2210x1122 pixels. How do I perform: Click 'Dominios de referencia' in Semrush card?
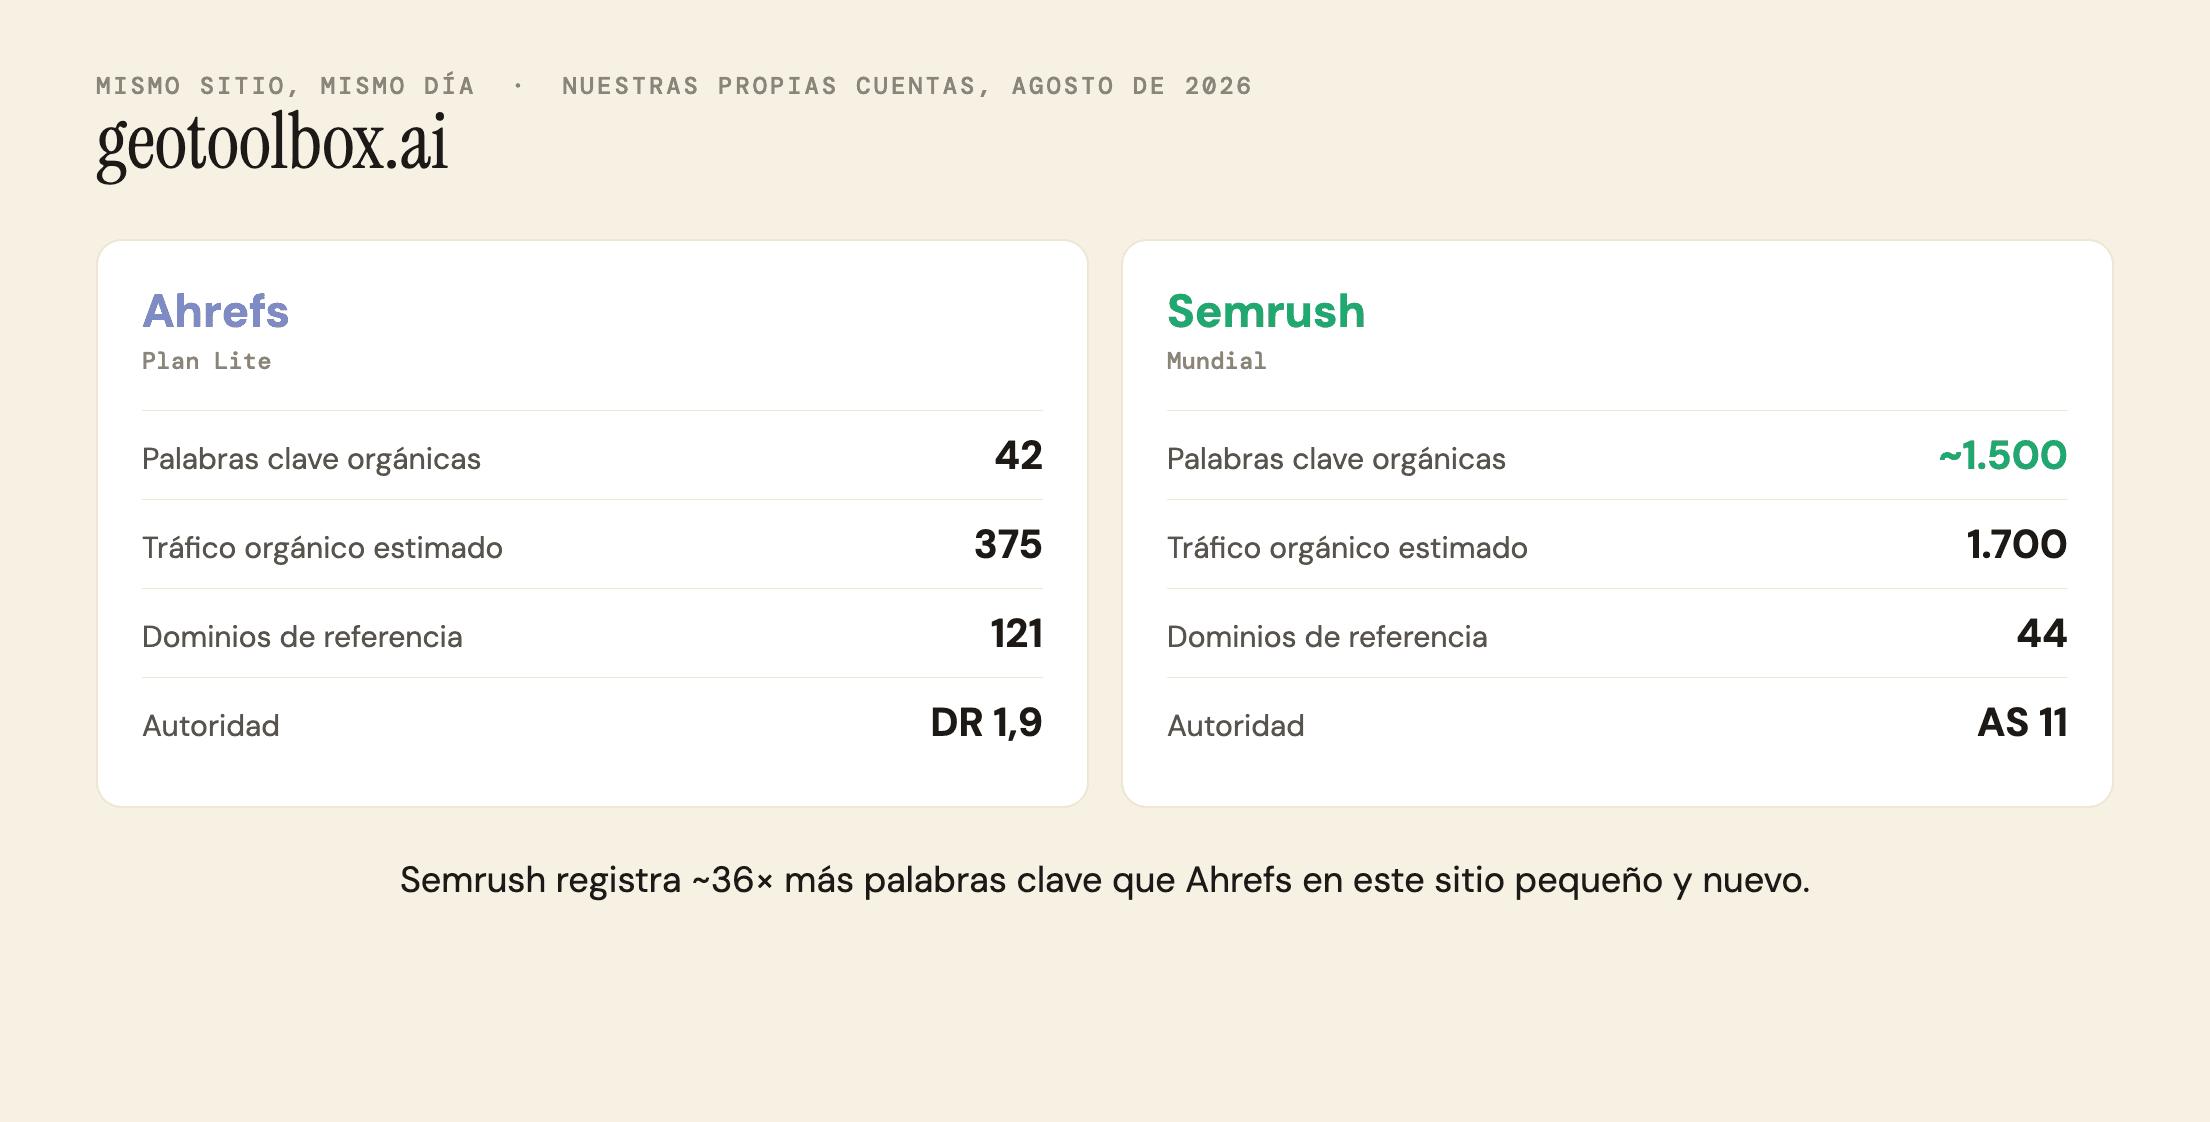(x=1327, y=637)
